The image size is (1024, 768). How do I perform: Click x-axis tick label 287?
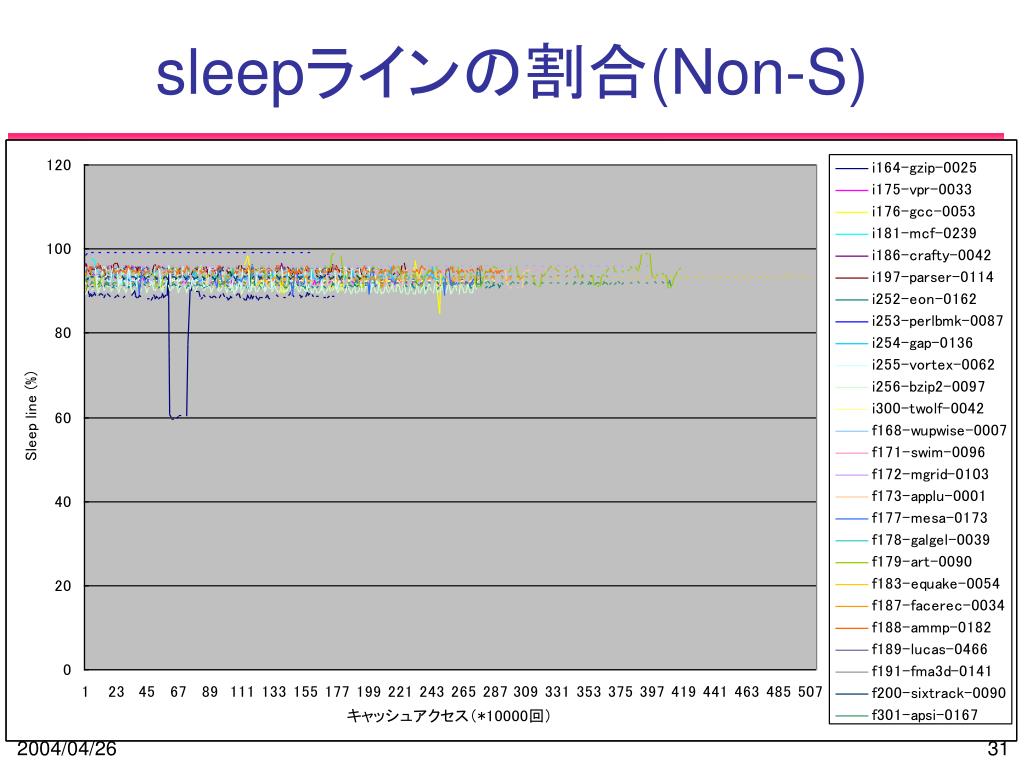pyautogui.click(x=495, y=692)
